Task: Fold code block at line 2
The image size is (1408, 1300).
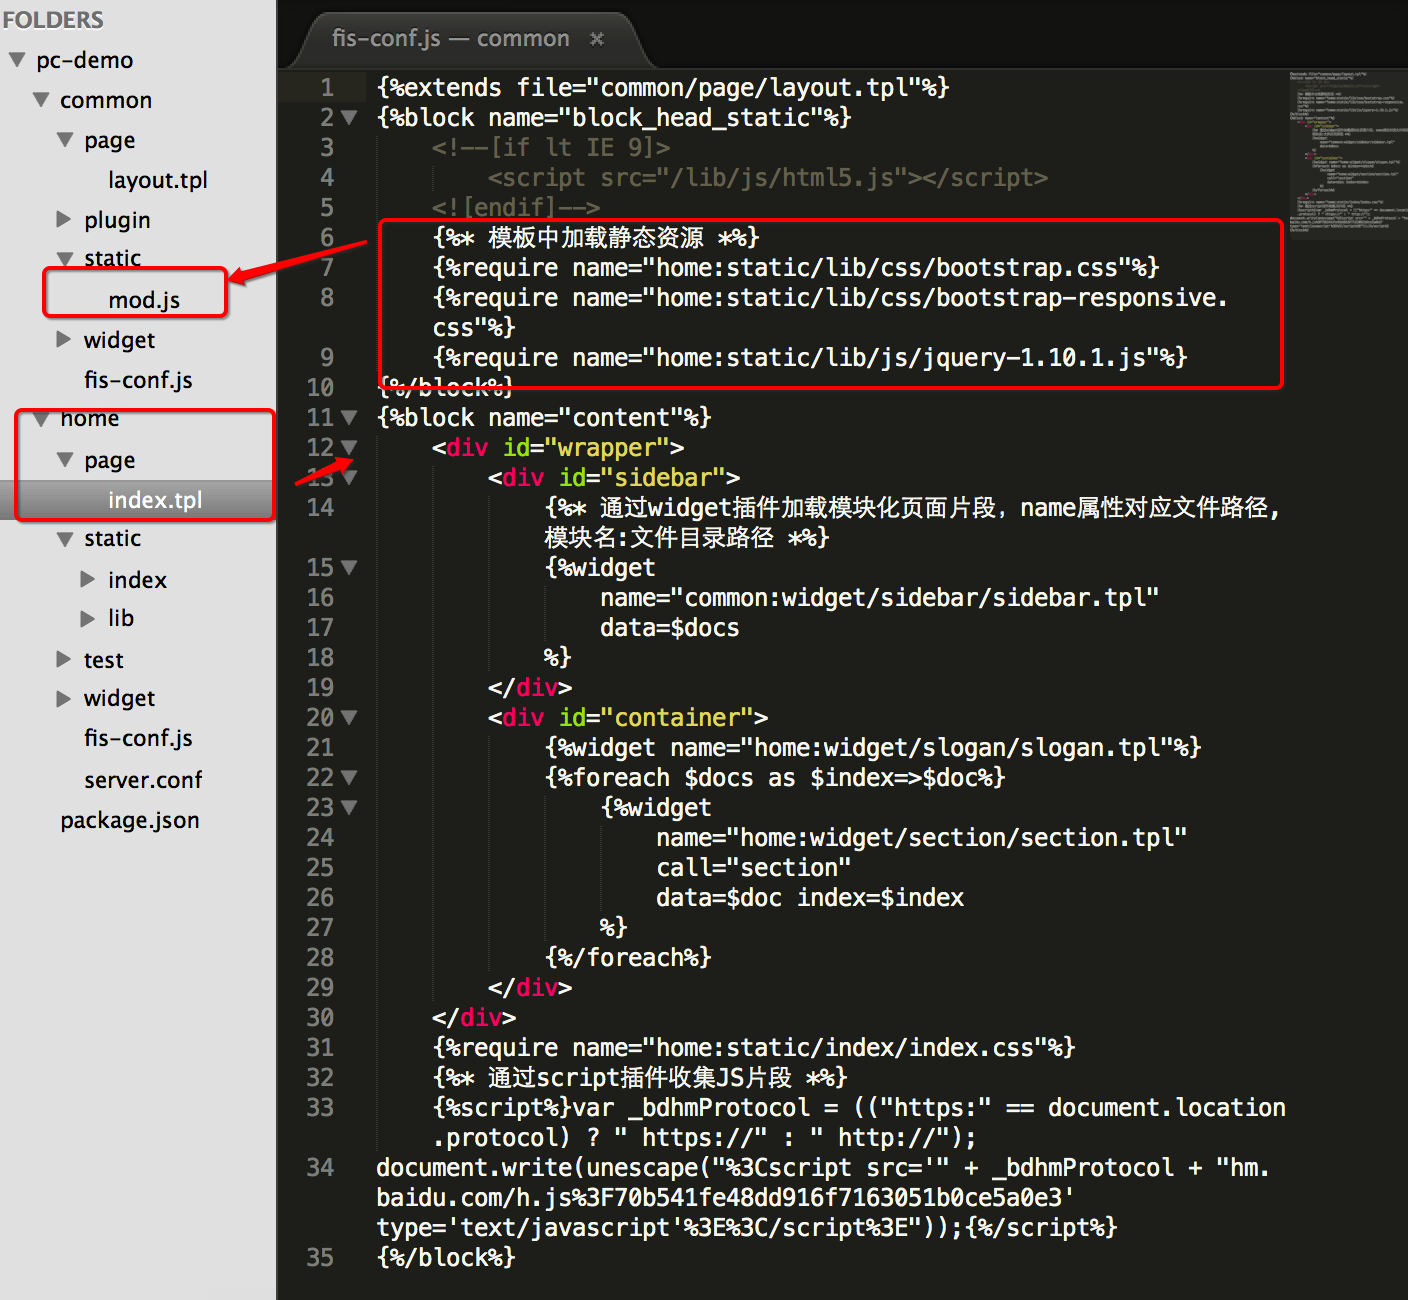Action: pos(349,118)
